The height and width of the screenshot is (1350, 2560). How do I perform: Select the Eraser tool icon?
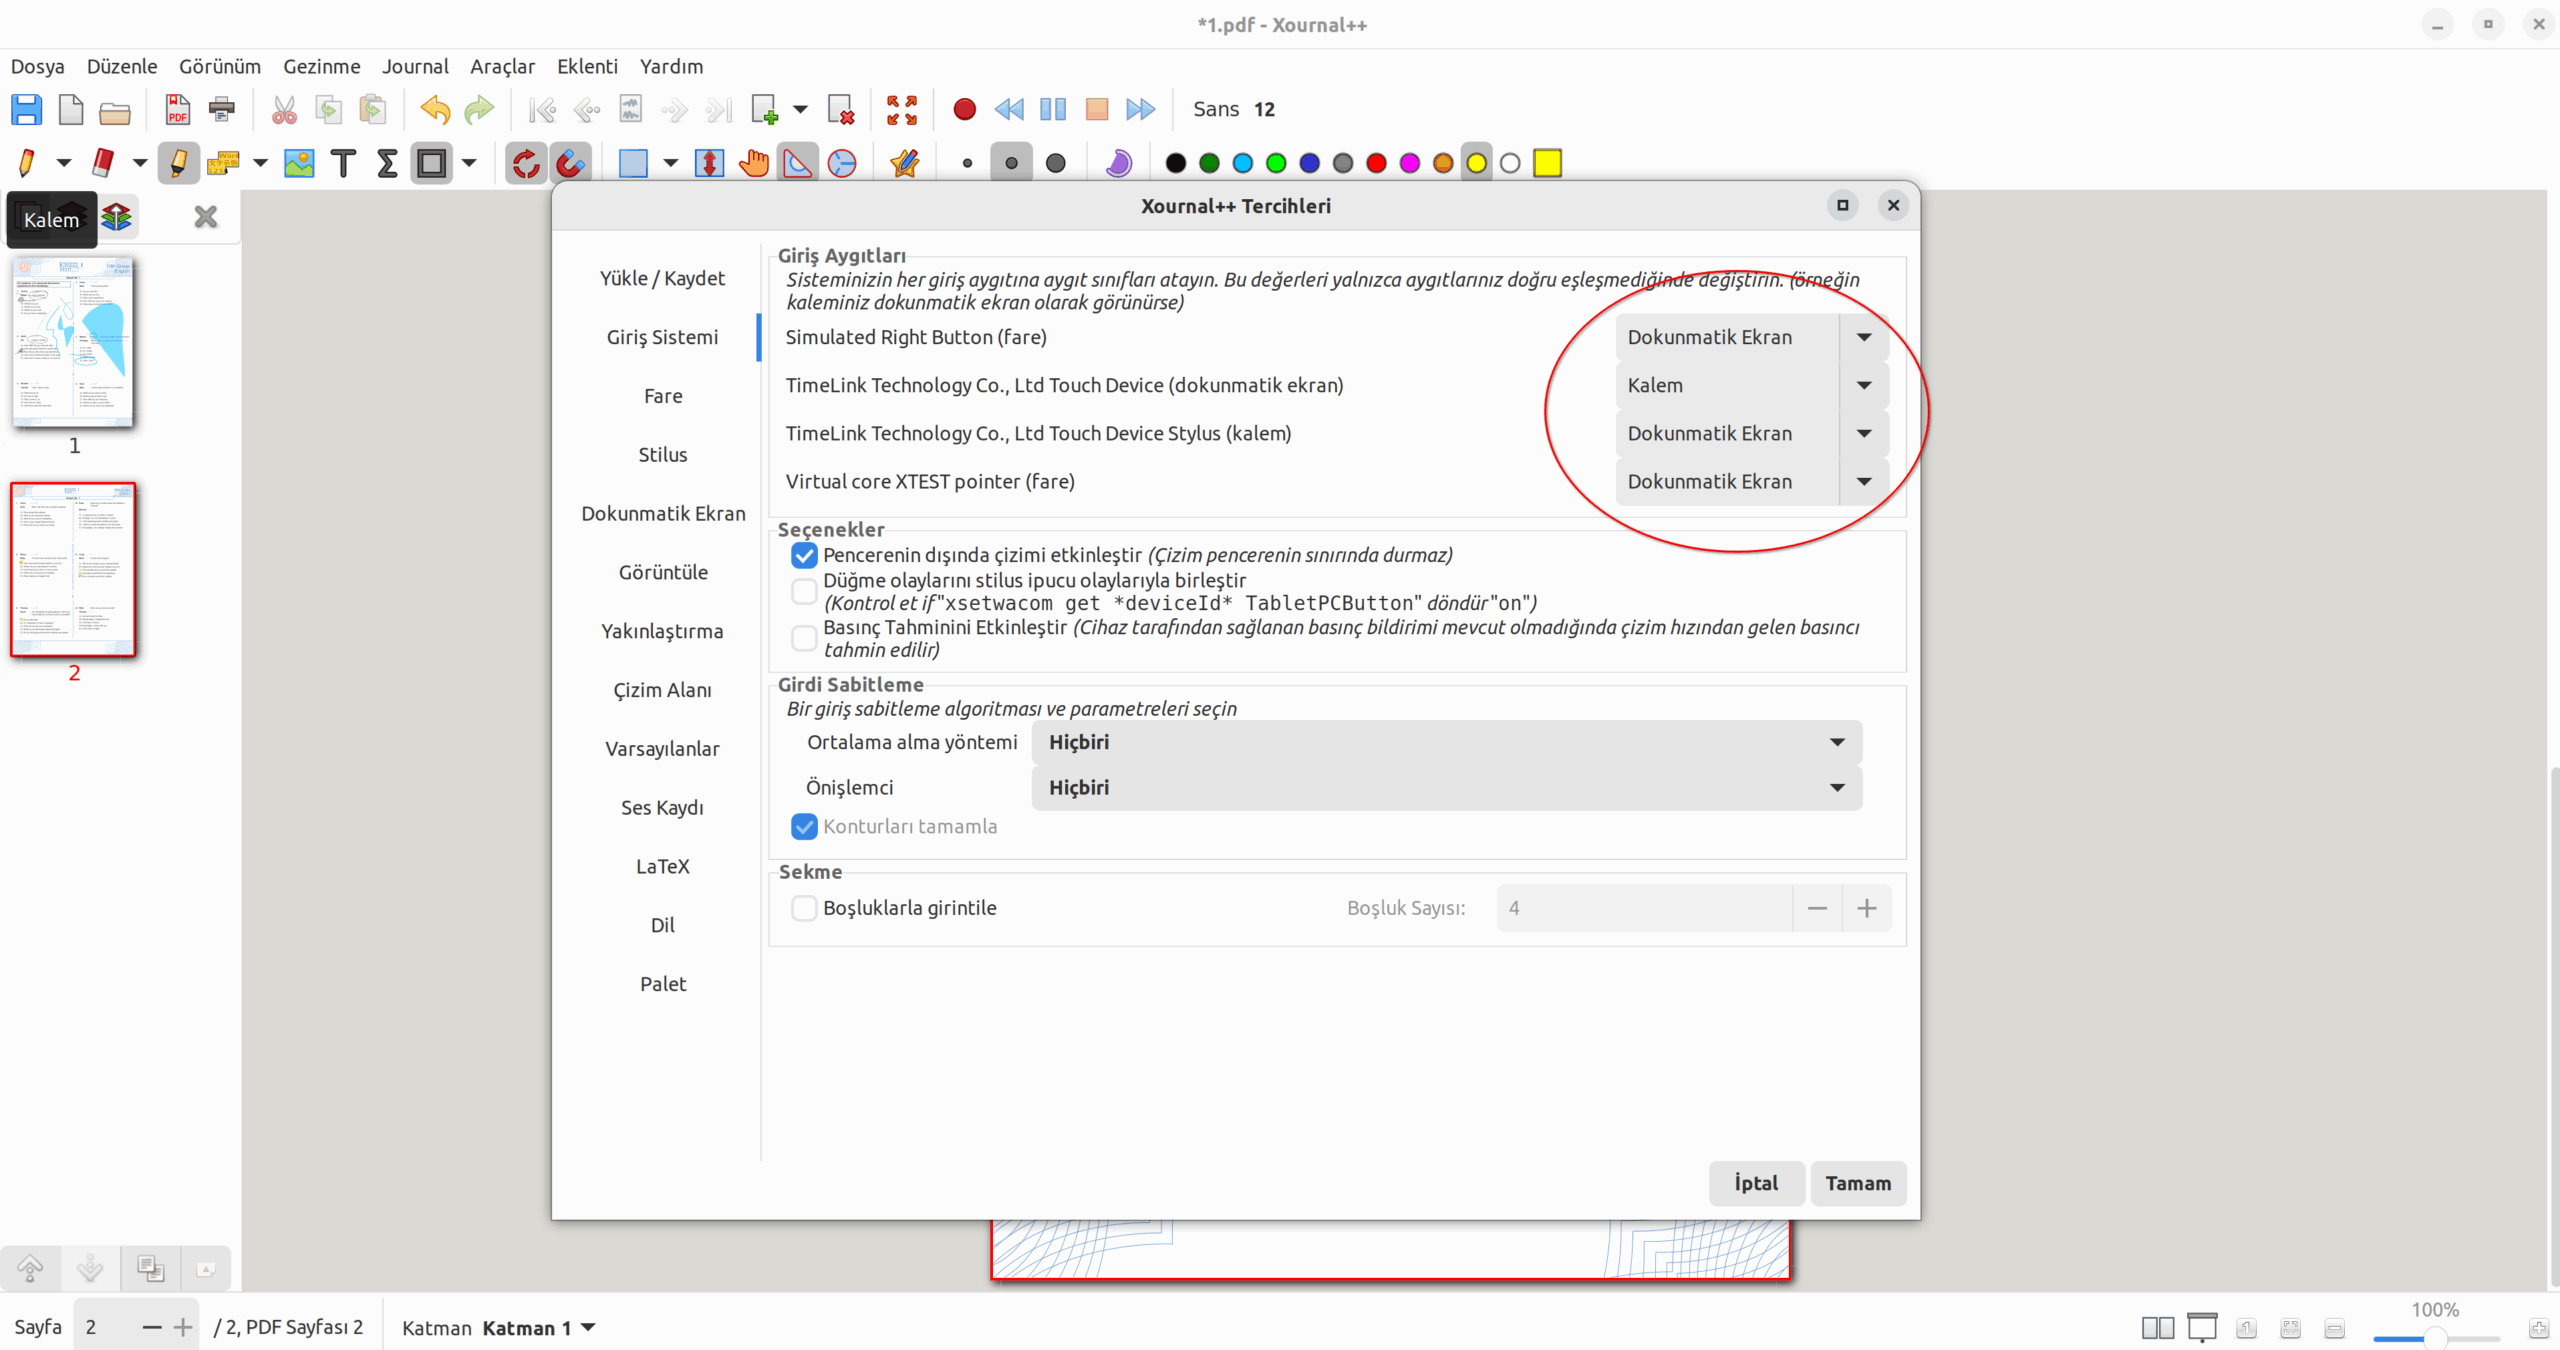click(x=103, y=162)
